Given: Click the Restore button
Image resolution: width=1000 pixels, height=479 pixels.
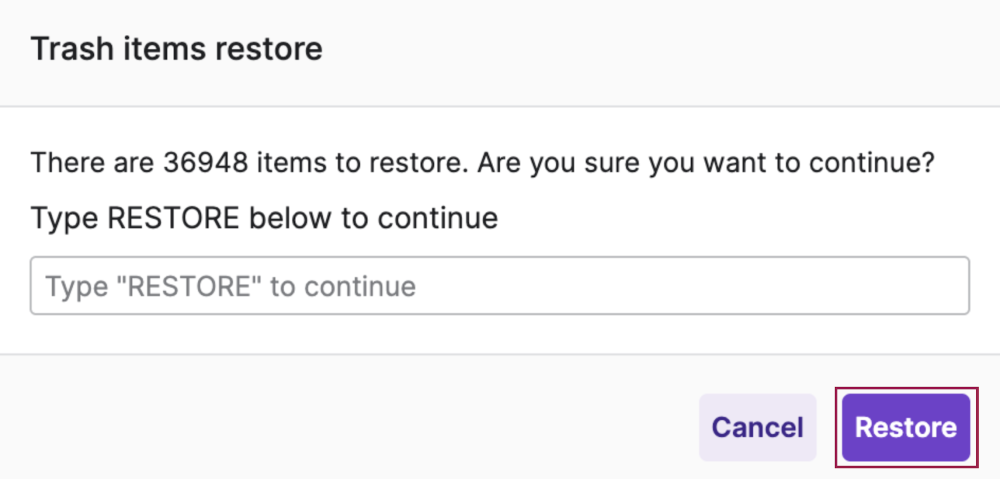Looking at the screenshot, I should (x=905, y=428).
